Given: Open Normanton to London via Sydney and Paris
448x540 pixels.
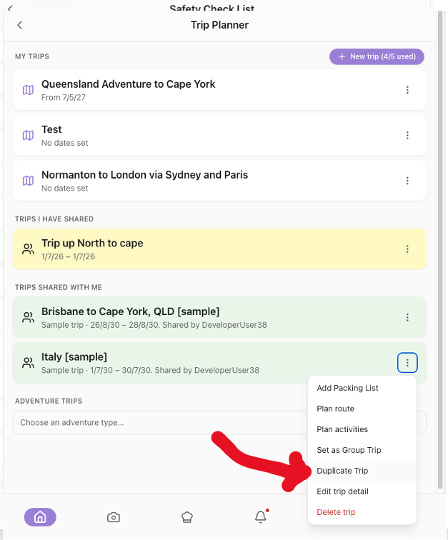Looking at the screenshot, I should click(220, 181).
